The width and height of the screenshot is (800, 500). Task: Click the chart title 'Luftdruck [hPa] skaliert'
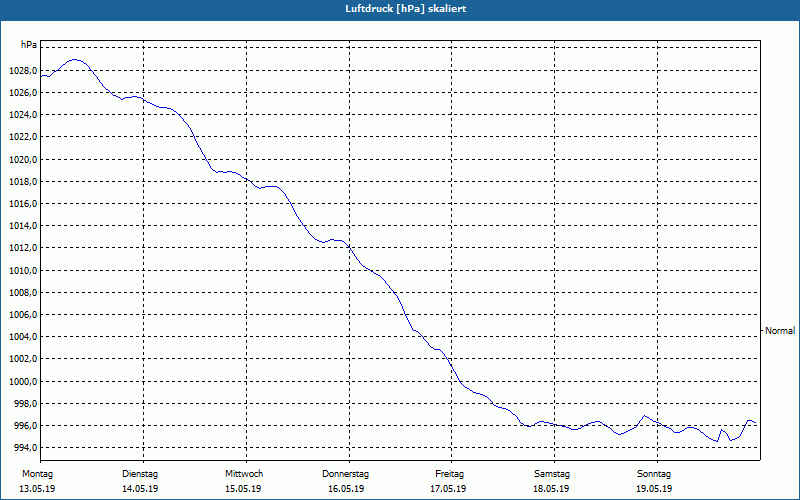406,9
